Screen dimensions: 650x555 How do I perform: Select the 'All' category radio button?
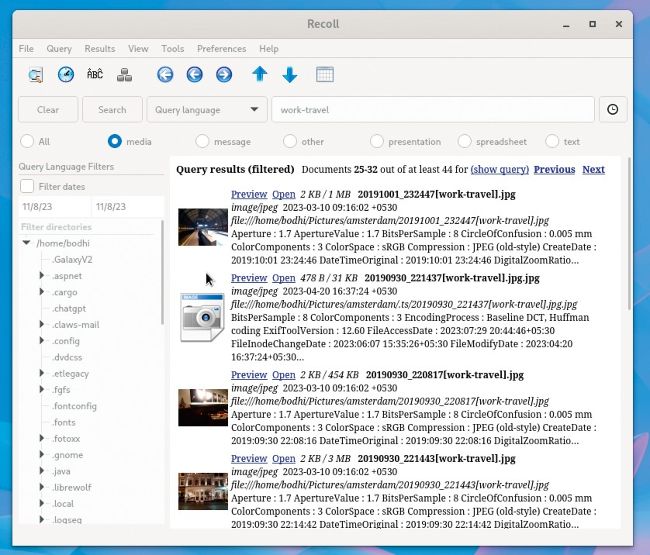[27, 142]
